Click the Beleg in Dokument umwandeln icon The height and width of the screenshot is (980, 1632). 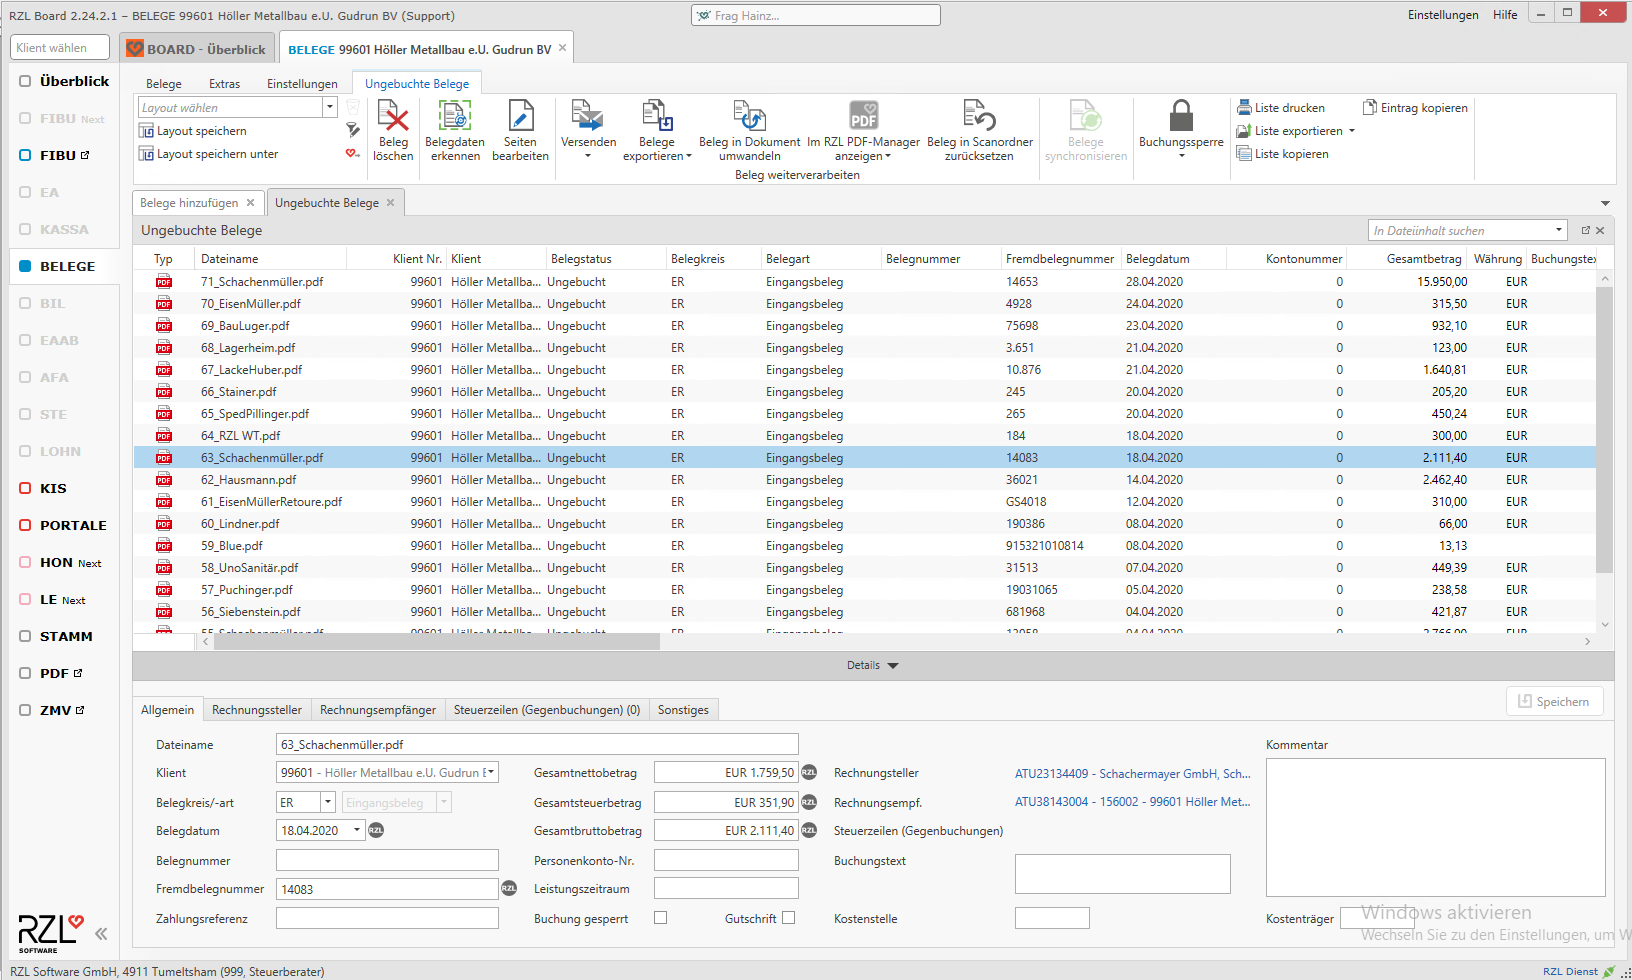pyautogui.click(x=749, y=118)
